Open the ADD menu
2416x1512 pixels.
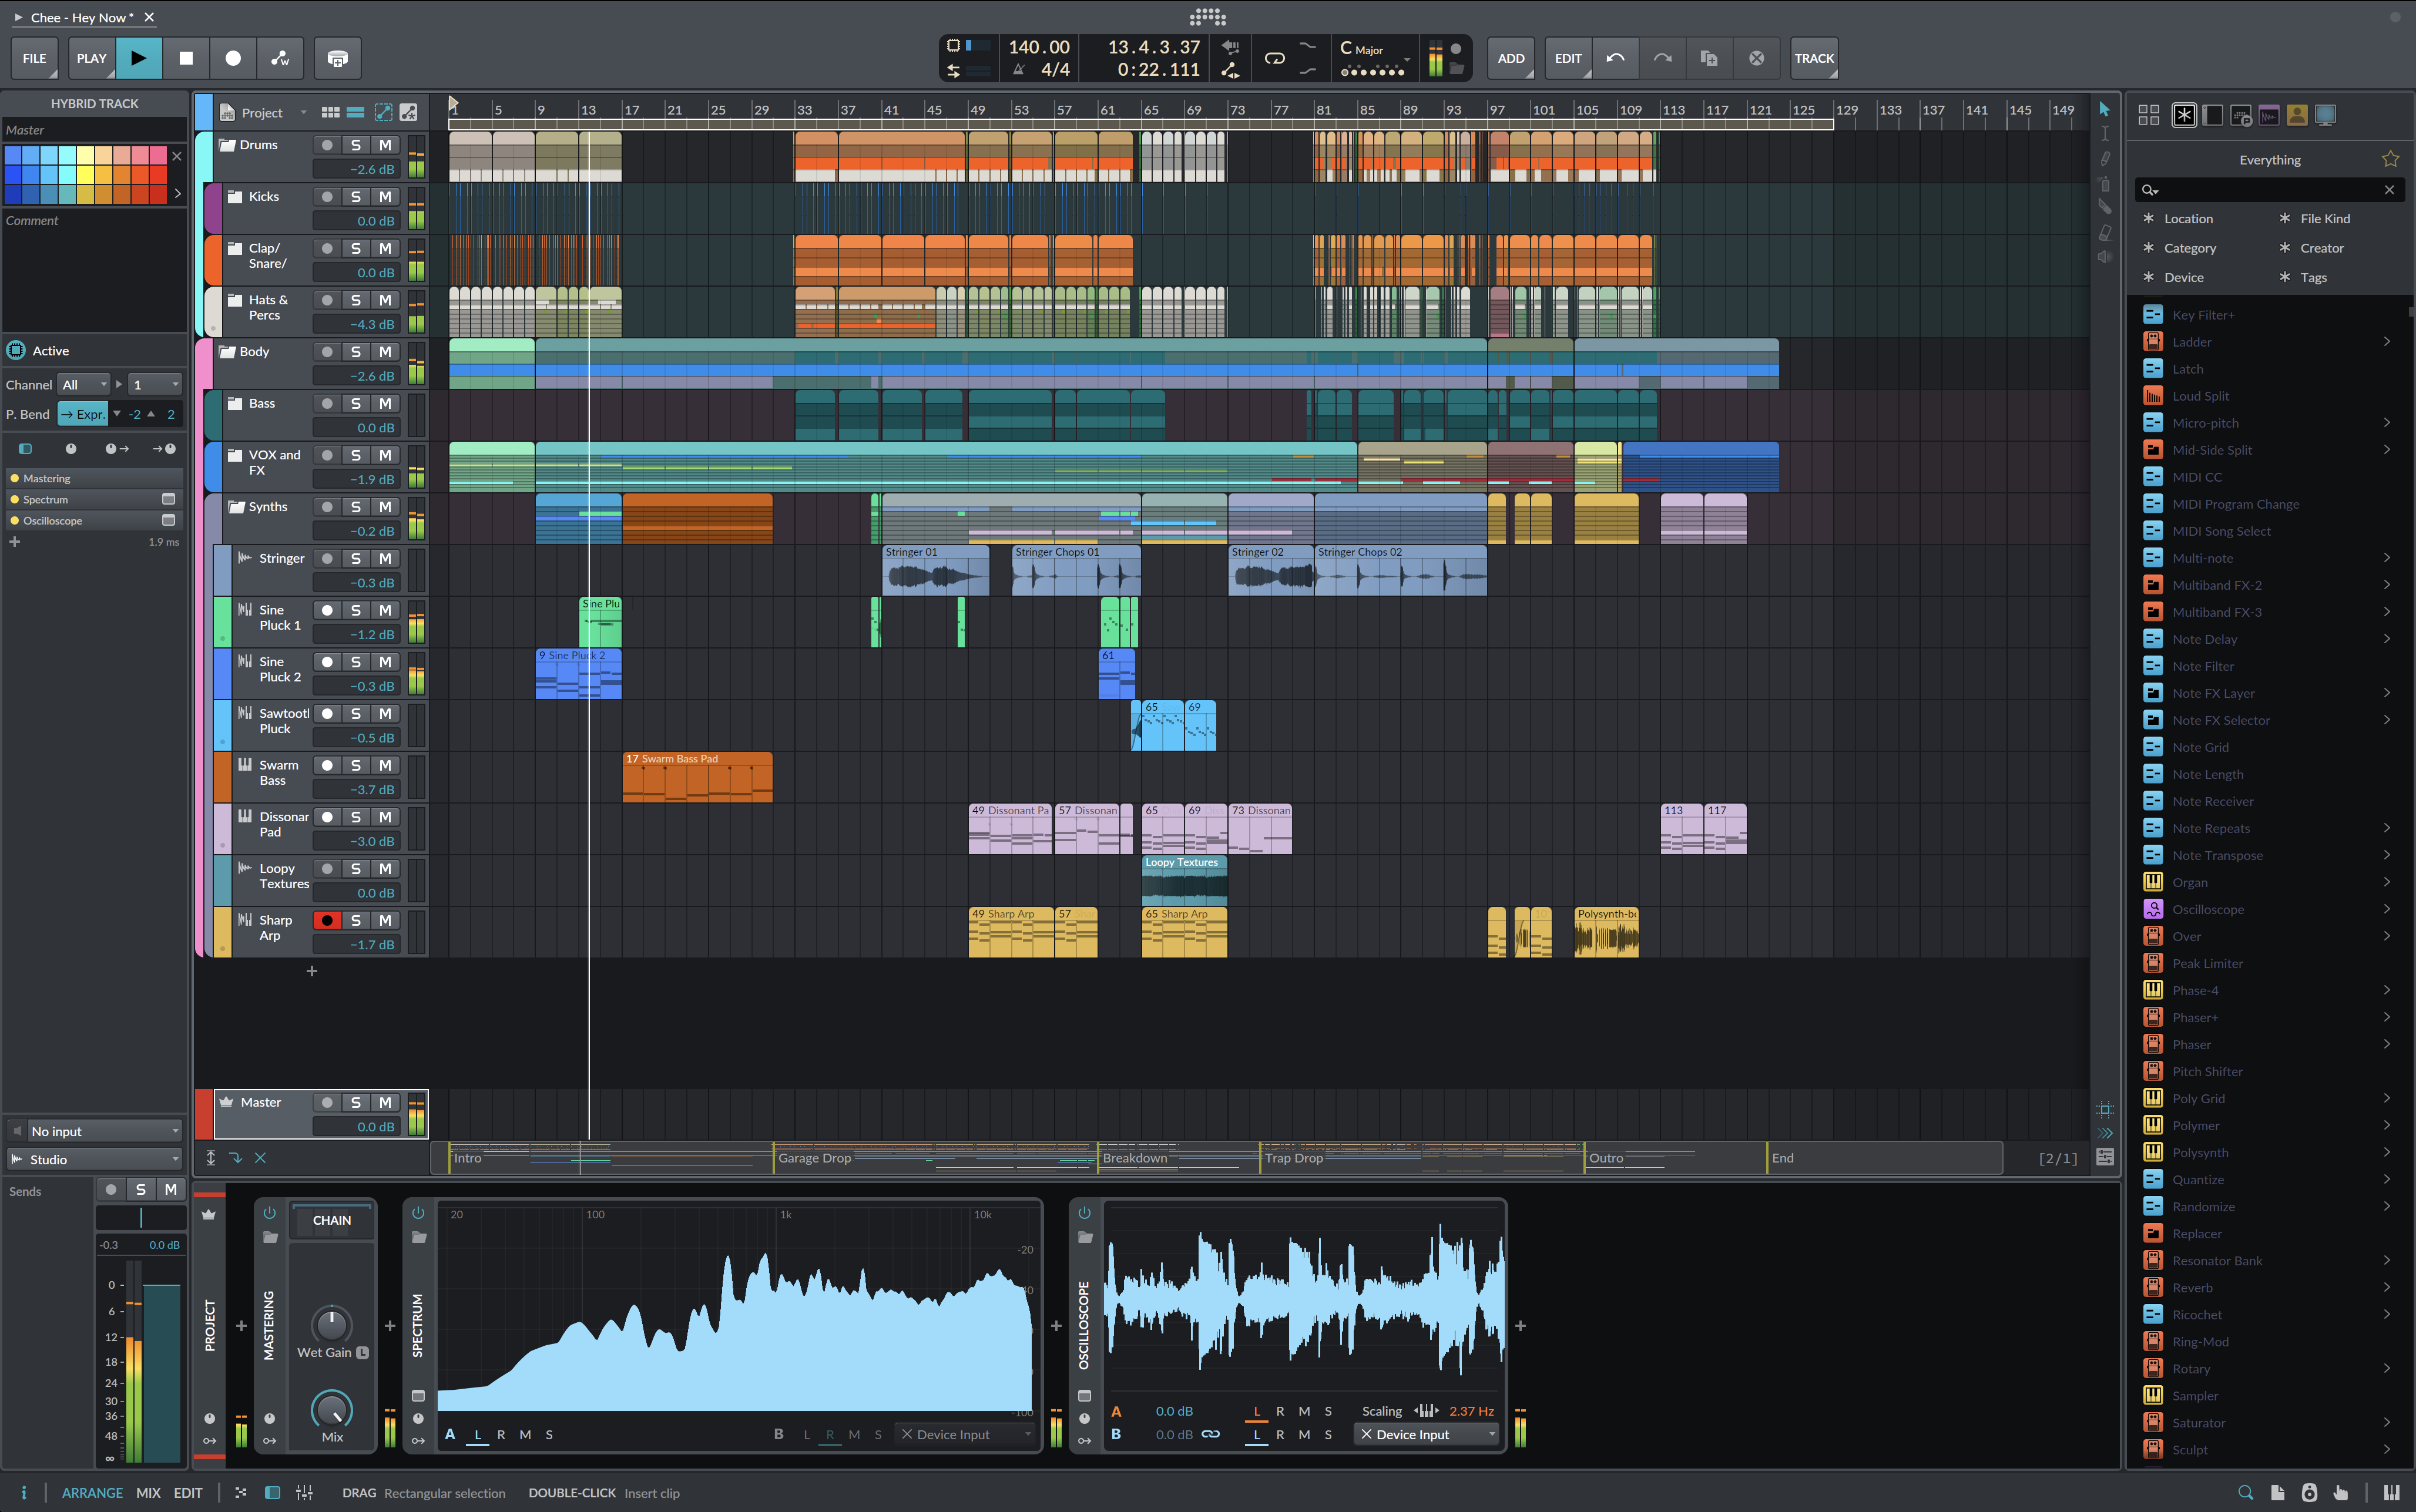click(x=1511, y=58)
